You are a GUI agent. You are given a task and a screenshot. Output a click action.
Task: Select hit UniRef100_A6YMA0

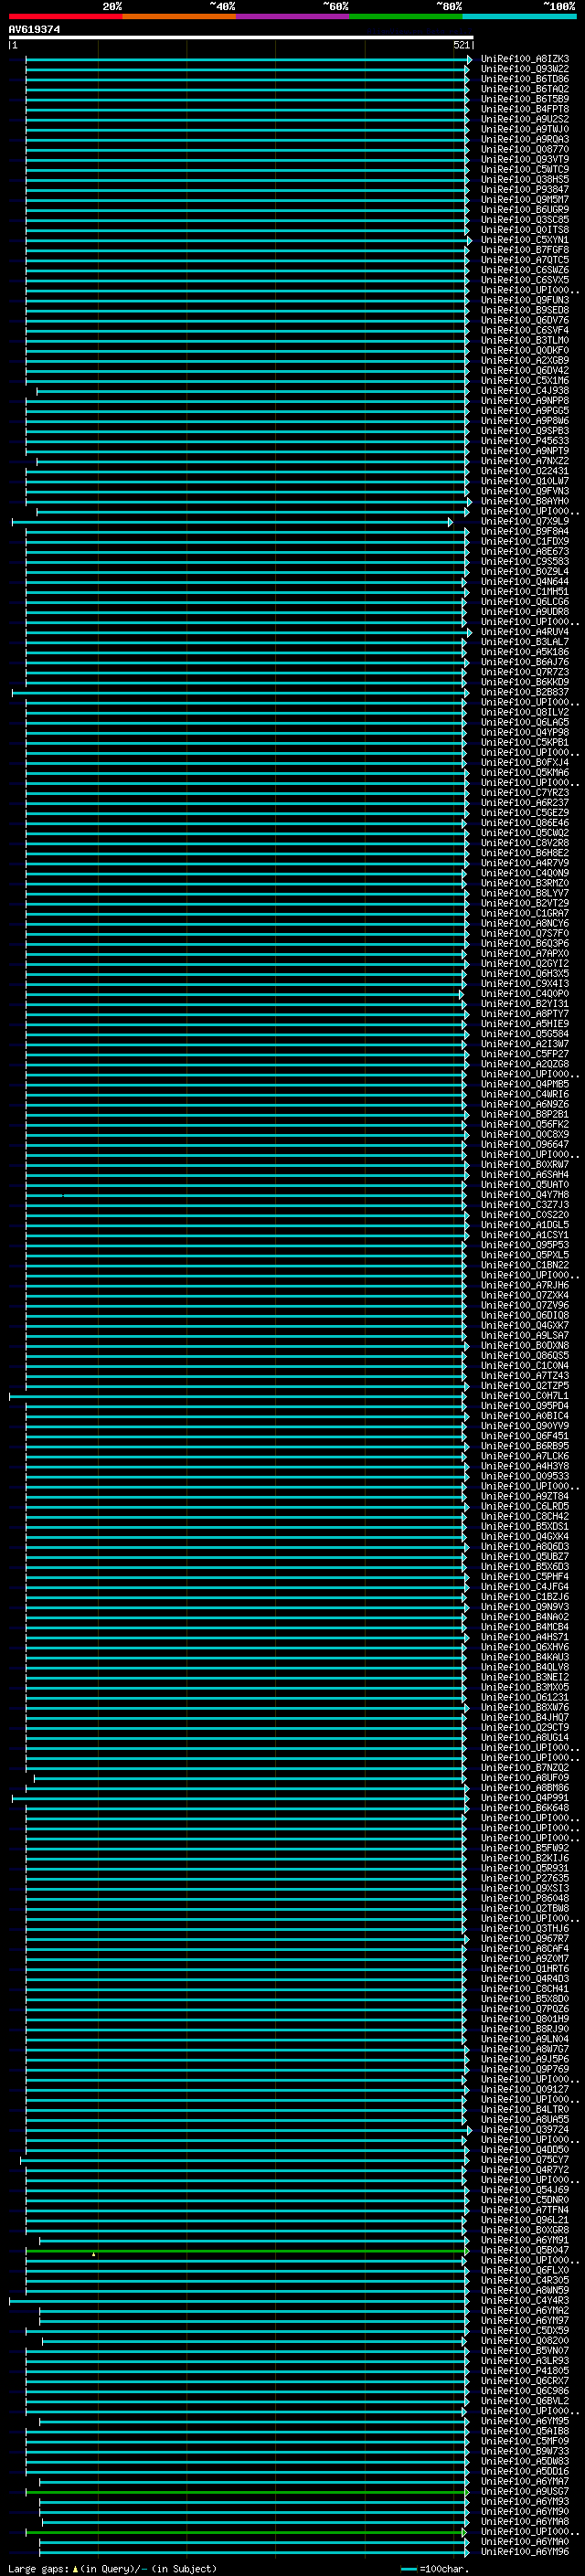[525, 2541]
